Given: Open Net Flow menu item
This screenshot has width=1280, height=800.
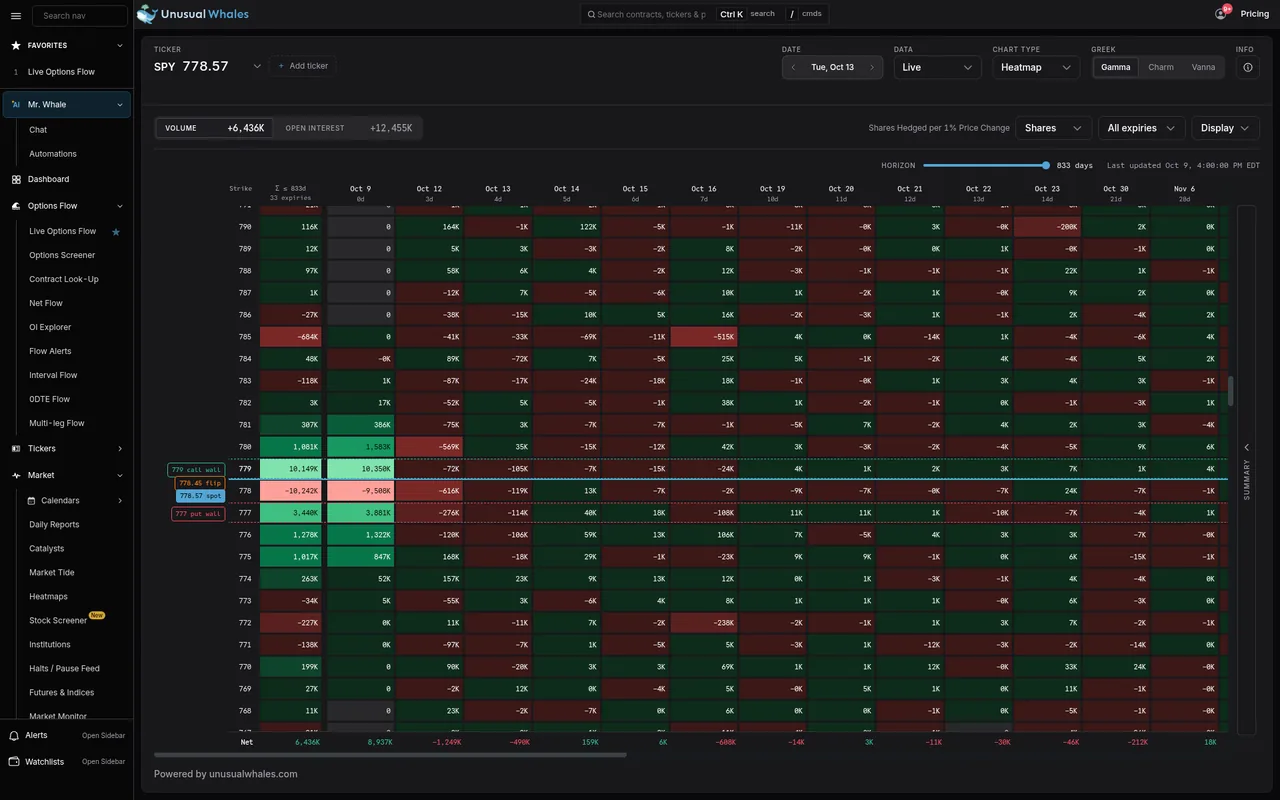Looking at the screenshot, I should [x=46, y=303].
